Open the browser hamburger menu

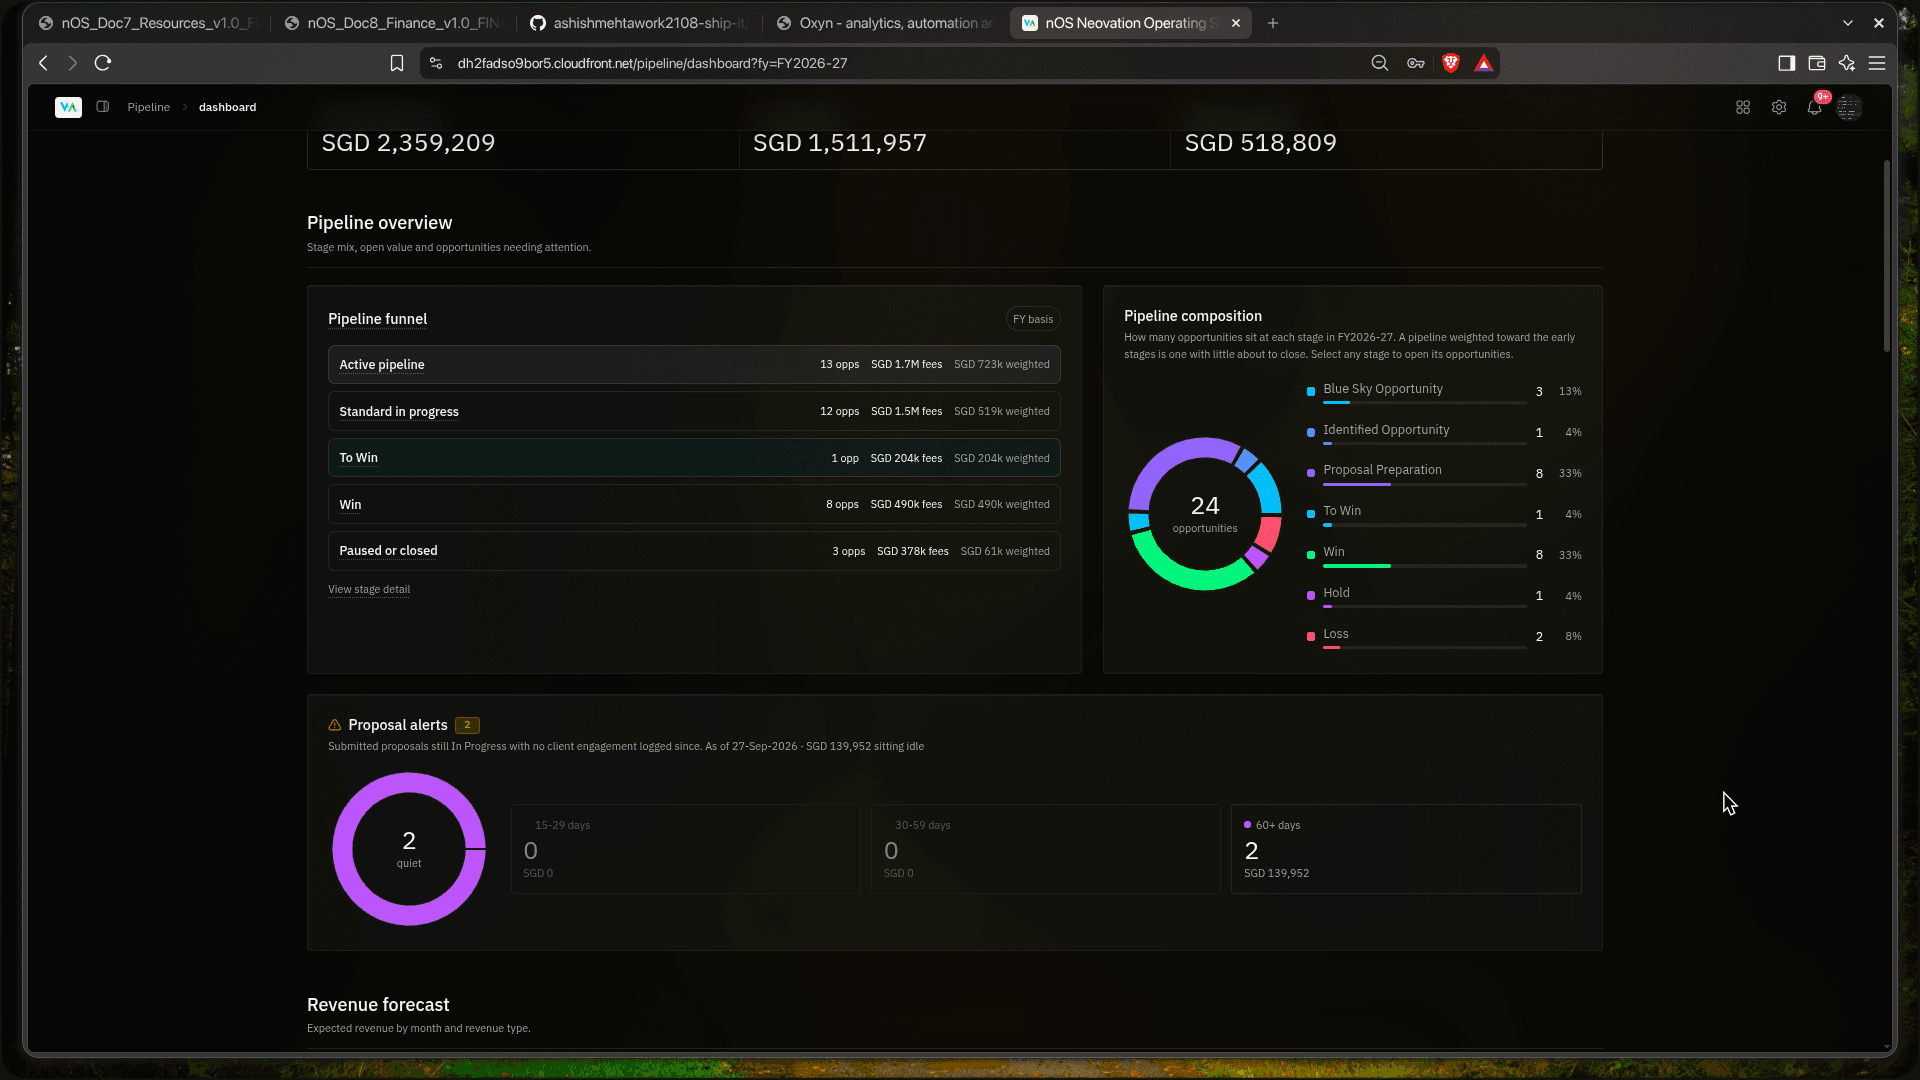pyautogui.click(x=1877, y=63)
